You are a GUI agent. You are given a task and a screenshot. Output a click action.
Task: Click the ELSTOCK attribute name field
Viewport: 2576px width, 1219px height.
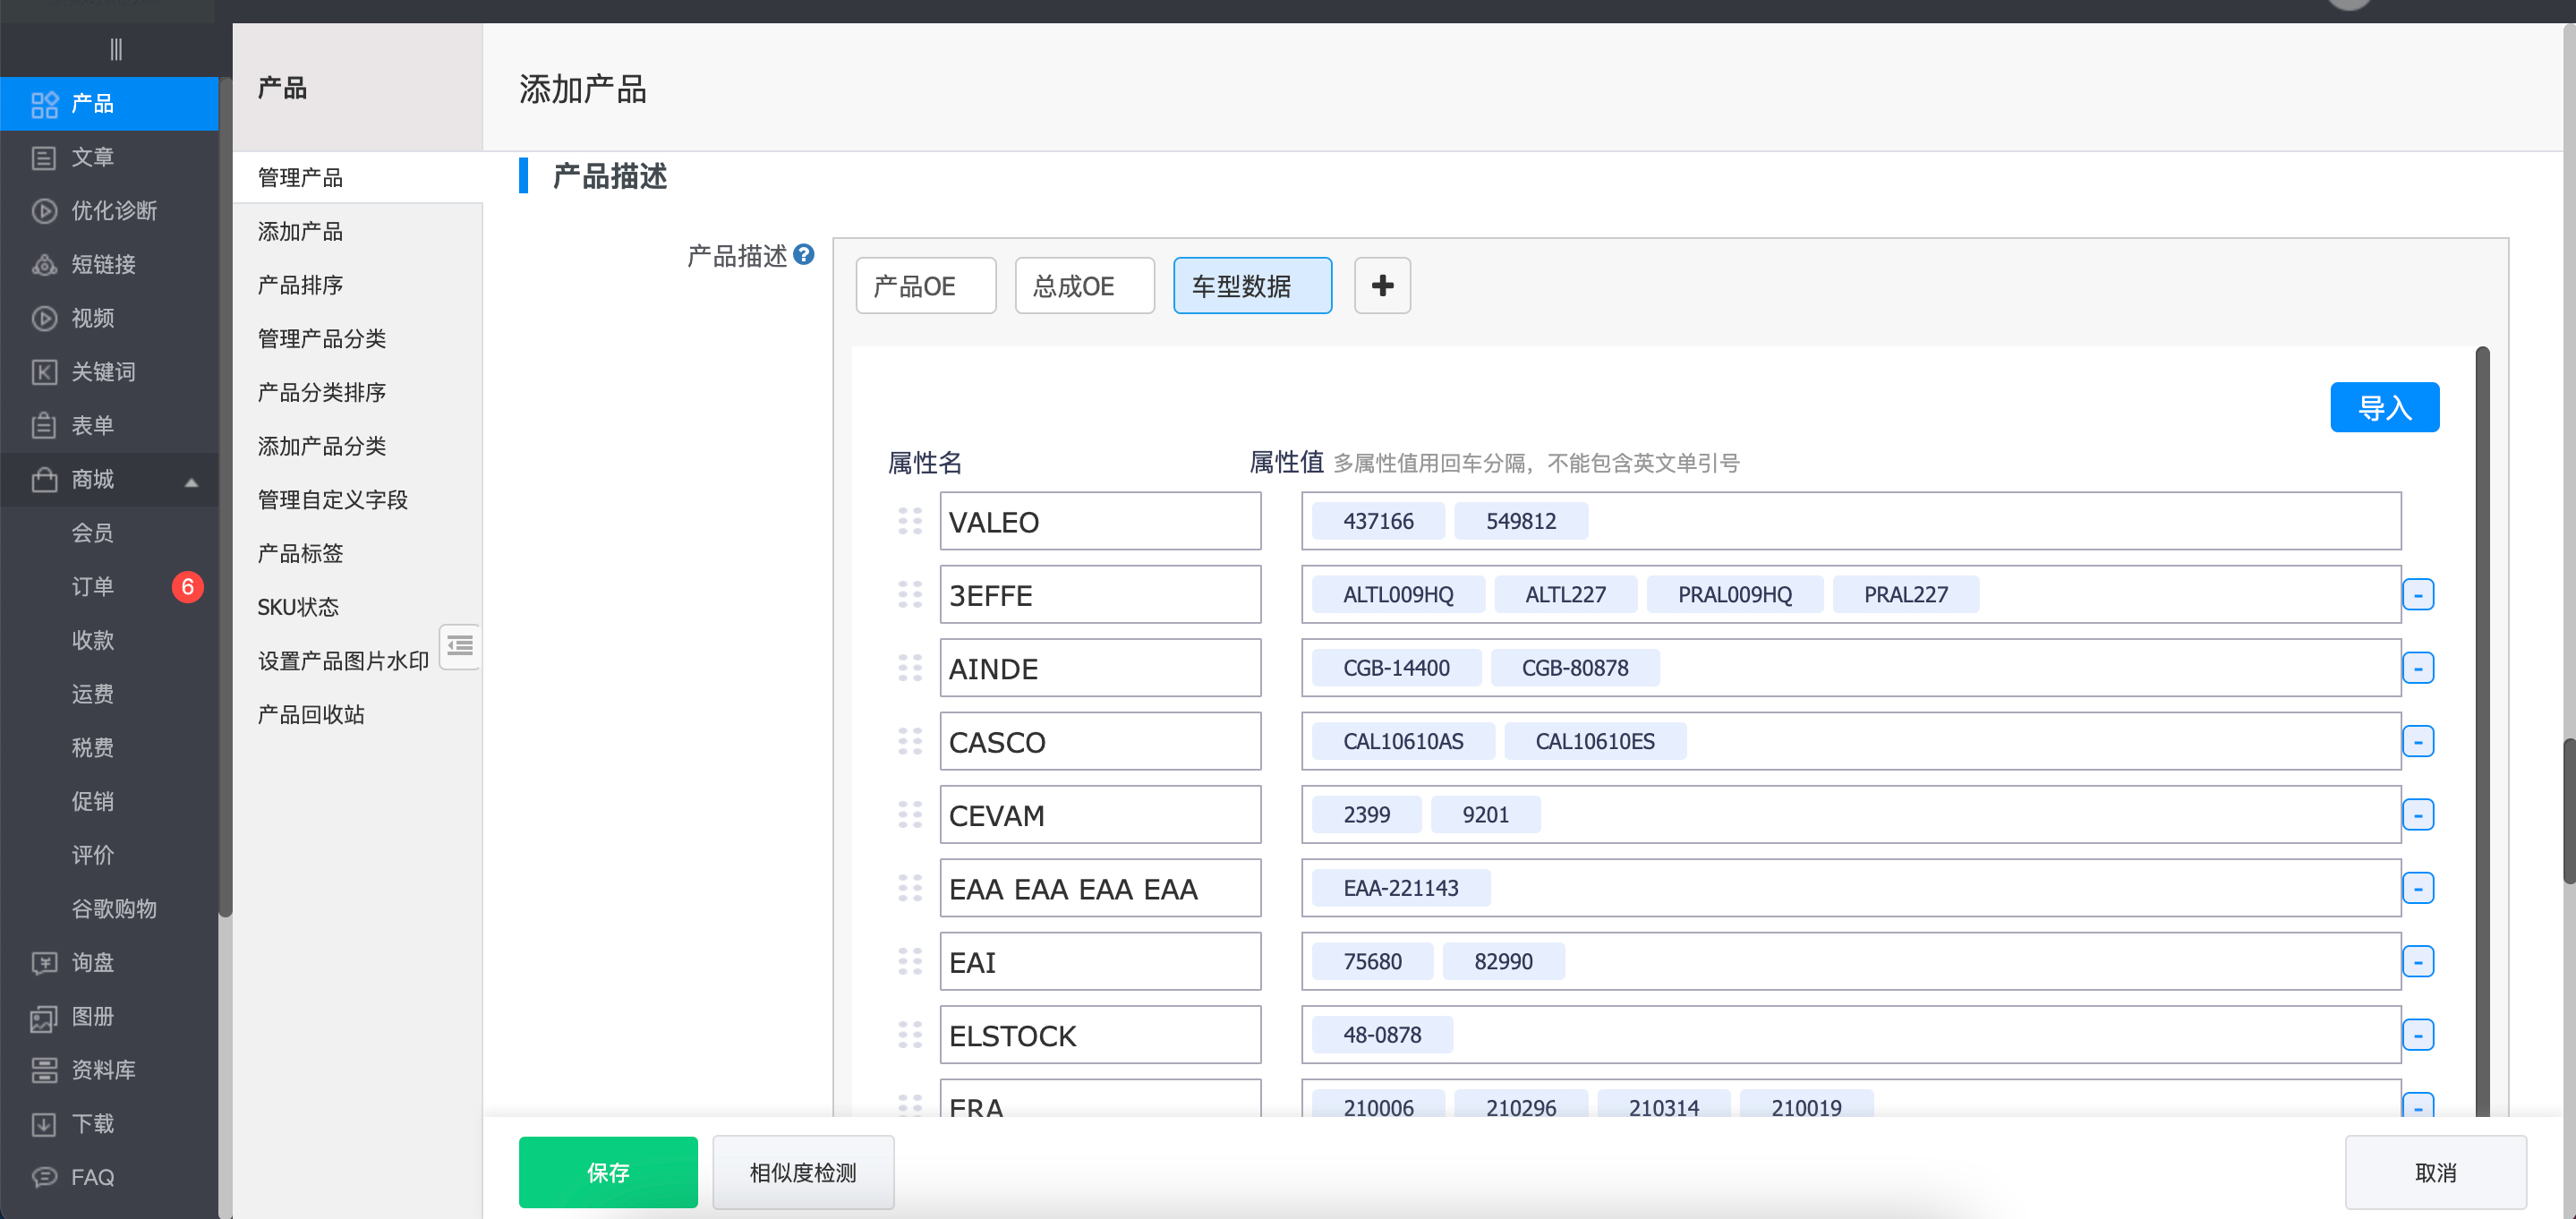coord(1099,1035)
